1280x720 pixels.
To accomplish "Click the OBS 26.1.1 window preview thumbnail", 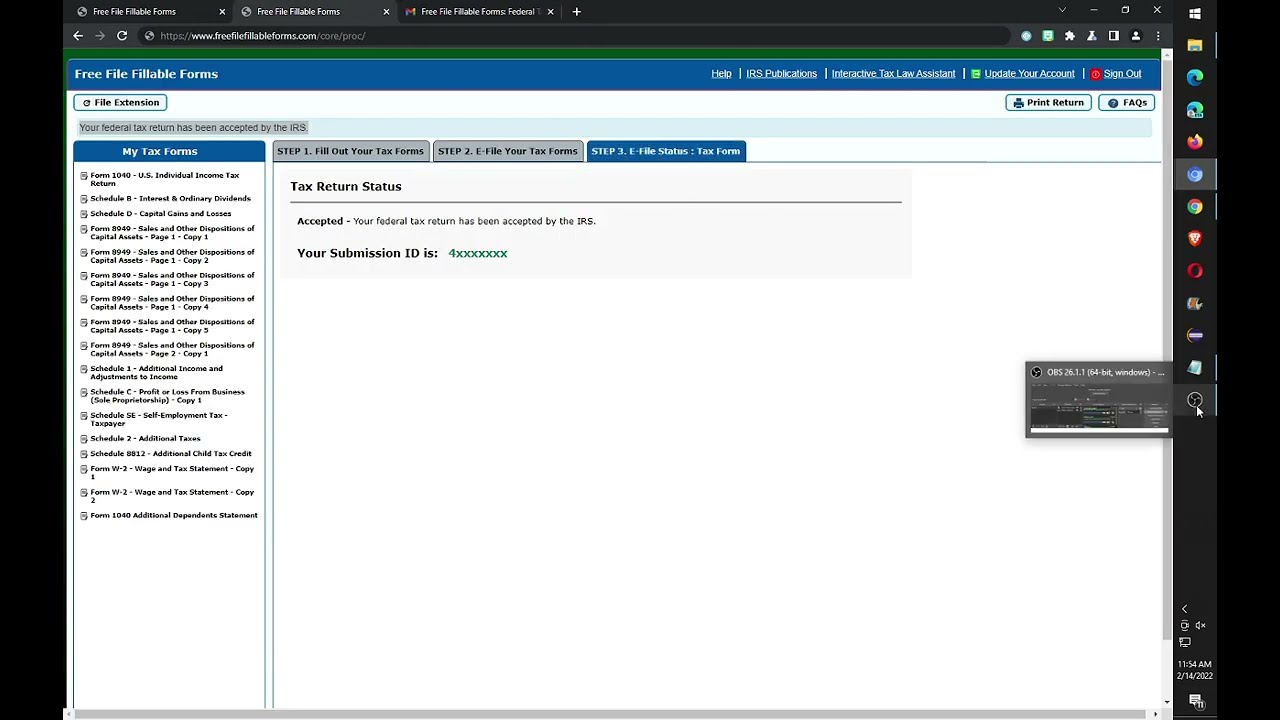I will click(x=1099, y=407).
